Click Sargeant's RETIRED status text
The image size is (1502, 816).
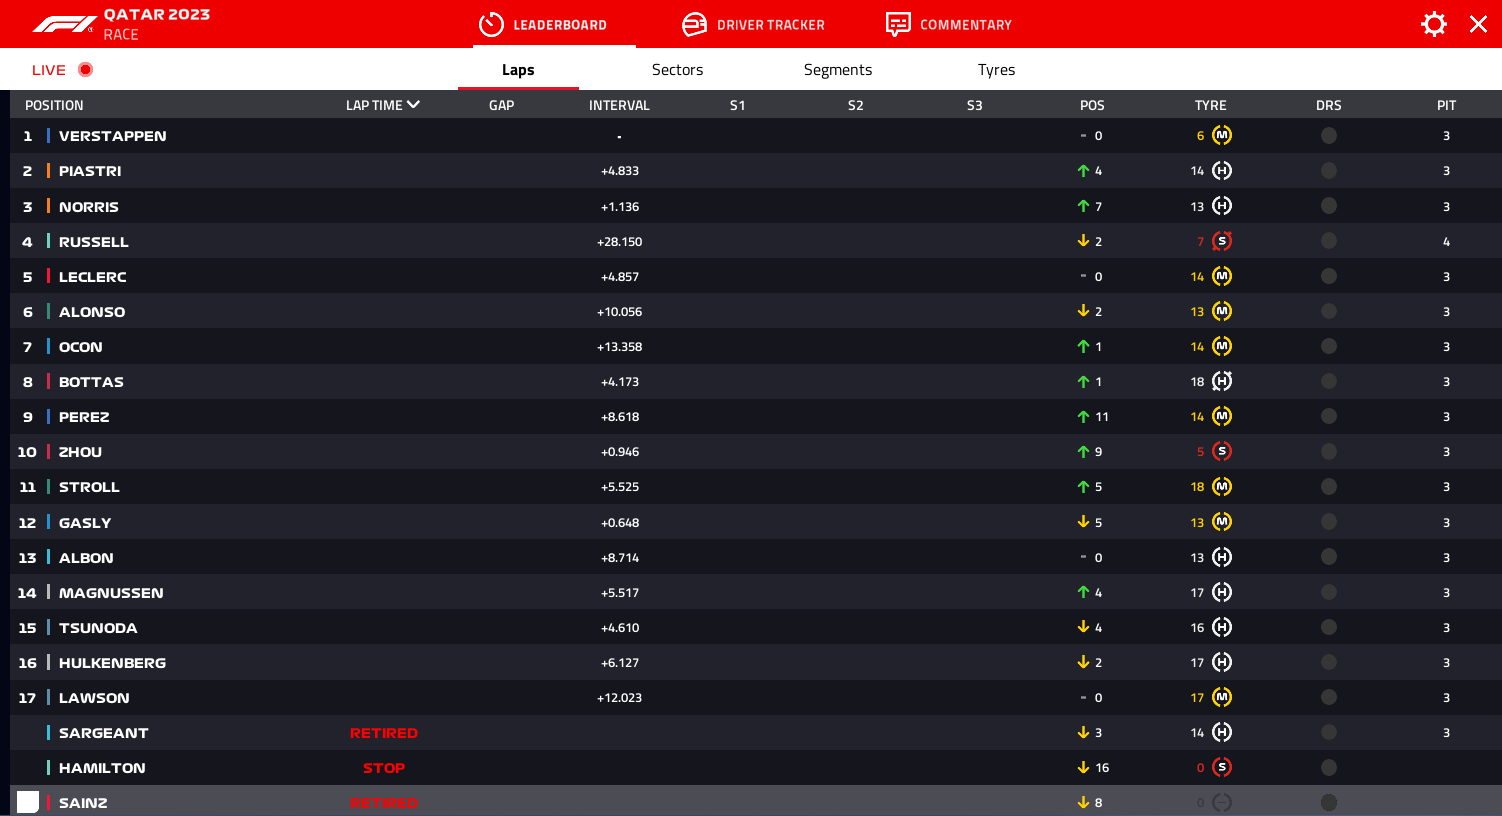click(x=384, y=733)
